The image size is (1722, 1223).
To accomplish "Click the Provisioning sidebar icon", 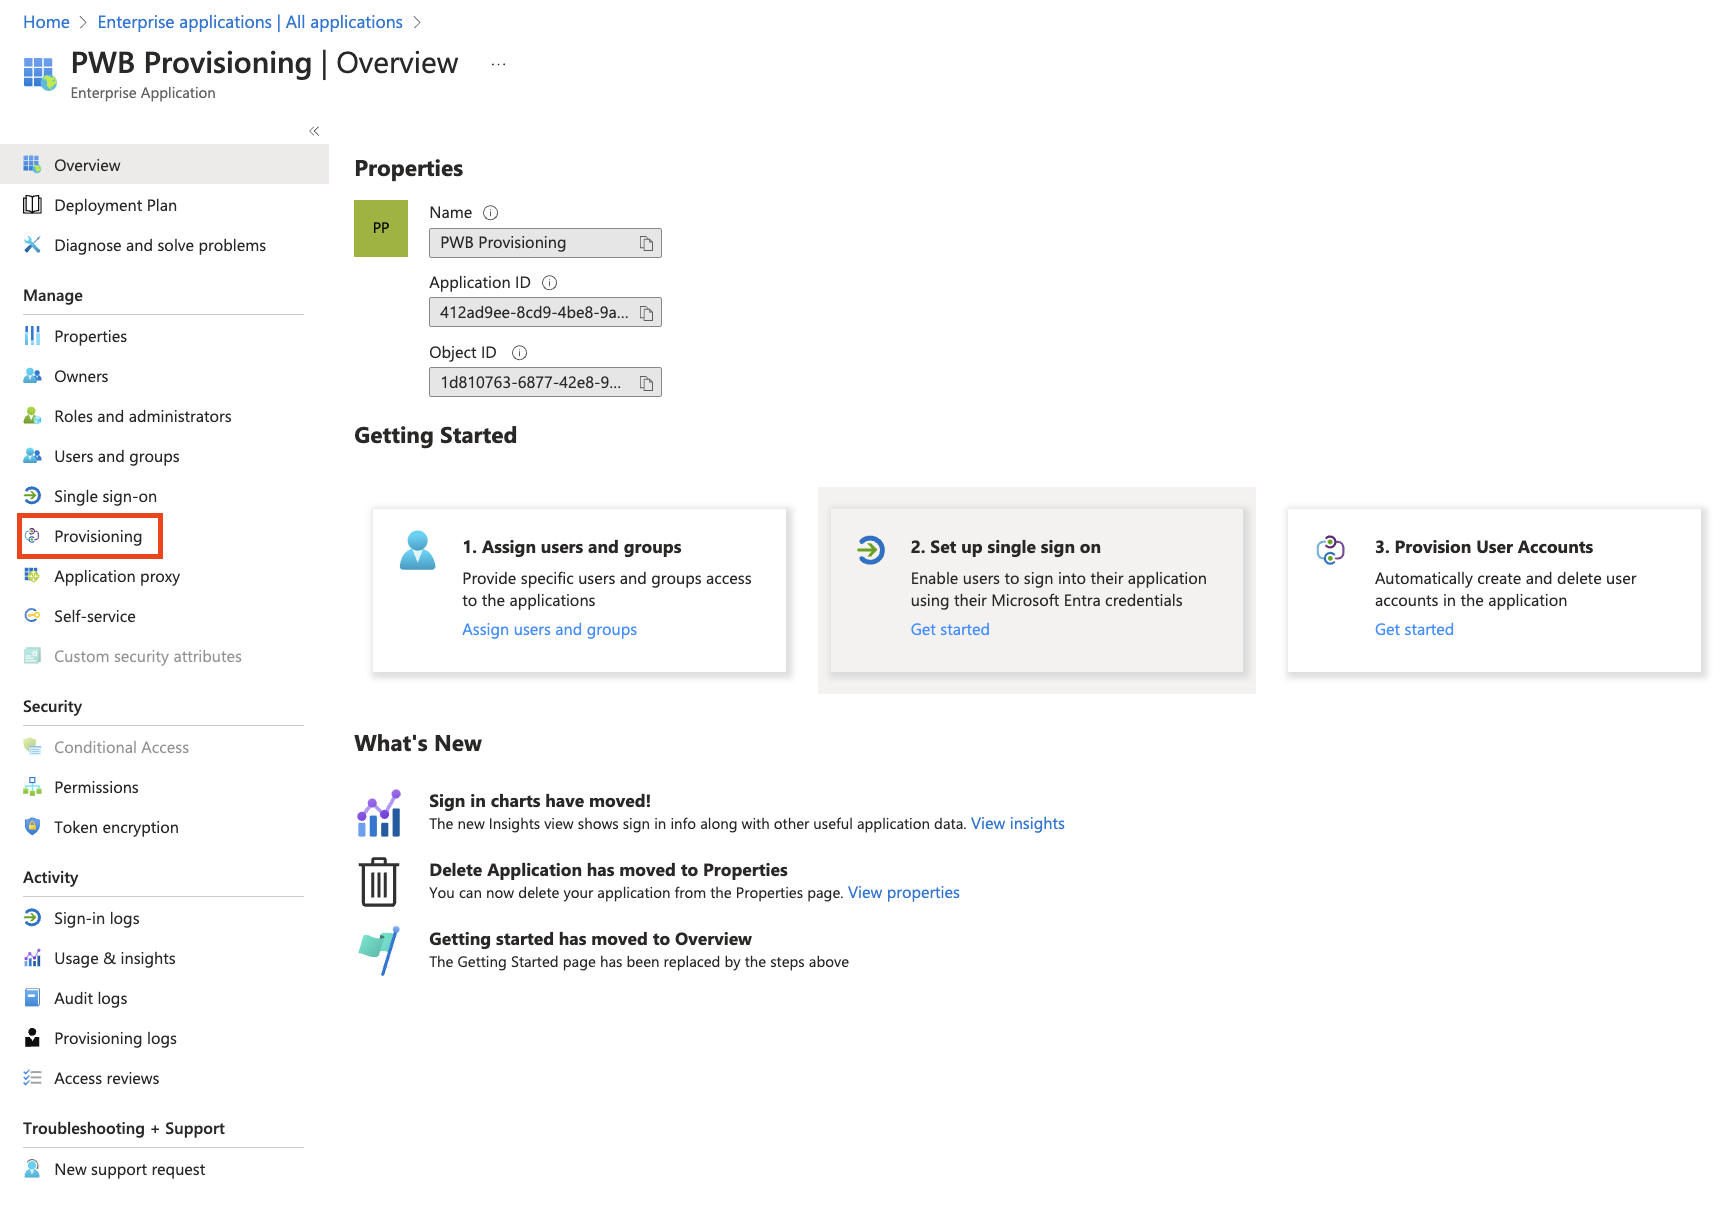I will pyautogui.click(x=32, y=536).
